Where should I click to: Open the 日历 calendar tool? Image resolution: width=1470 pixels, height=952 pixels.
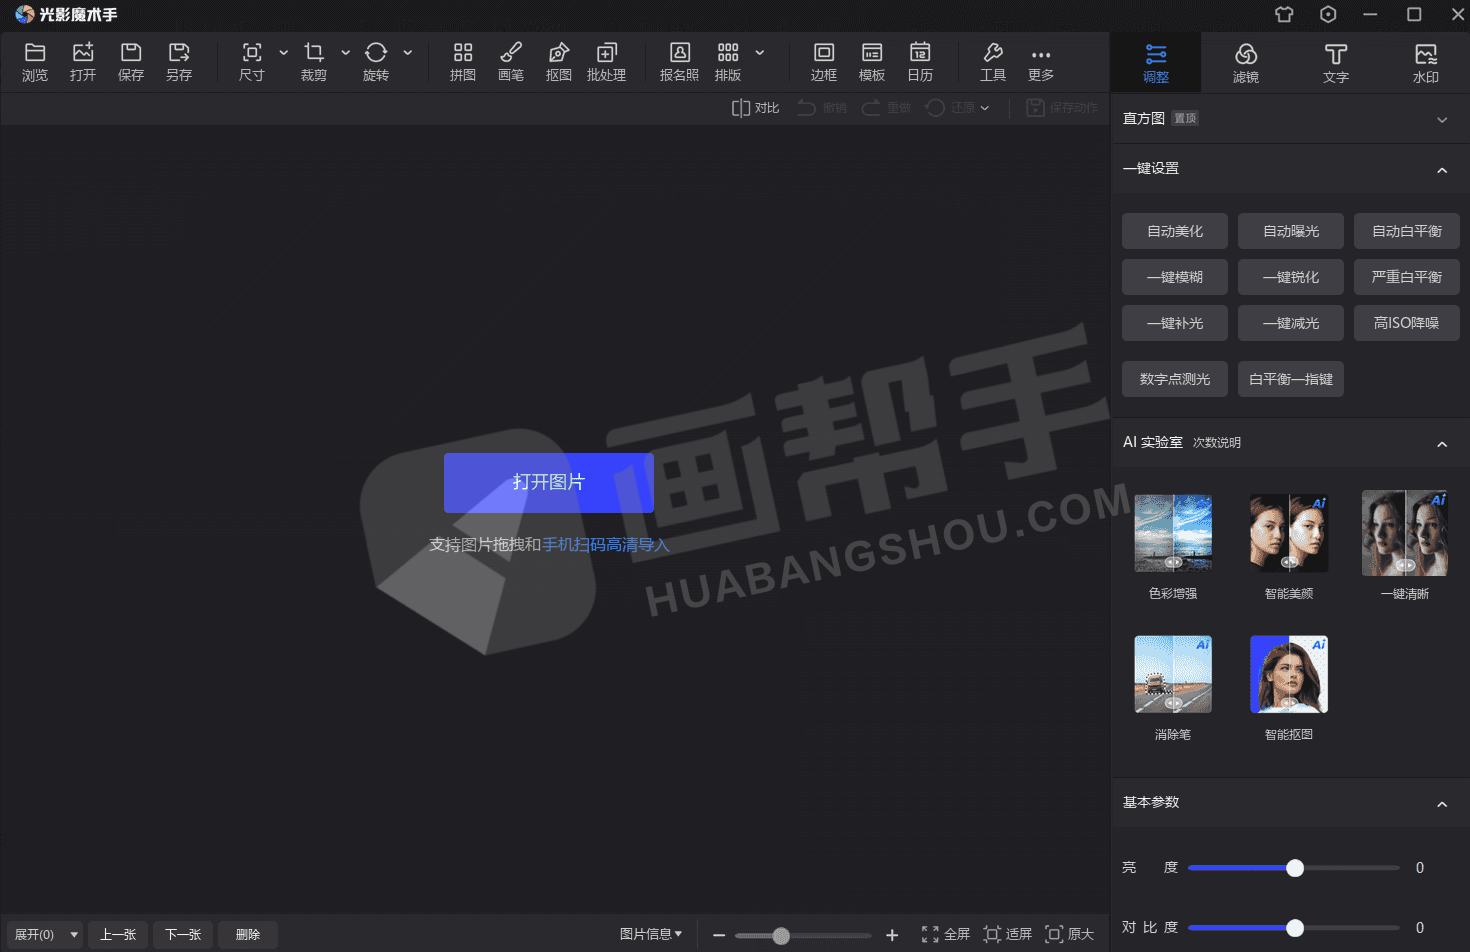point(919,62)
